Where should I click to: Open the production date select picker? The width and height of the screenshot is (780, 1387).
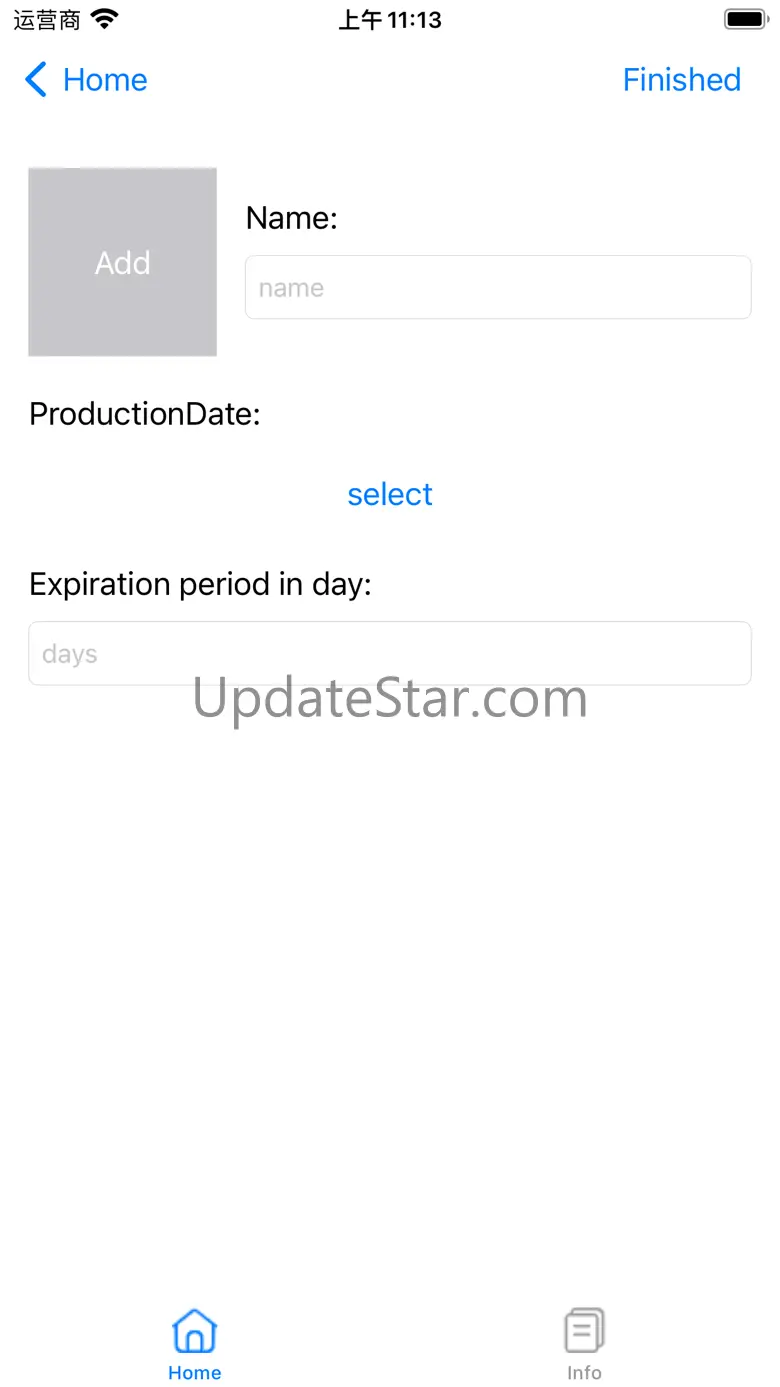[390, 494]
